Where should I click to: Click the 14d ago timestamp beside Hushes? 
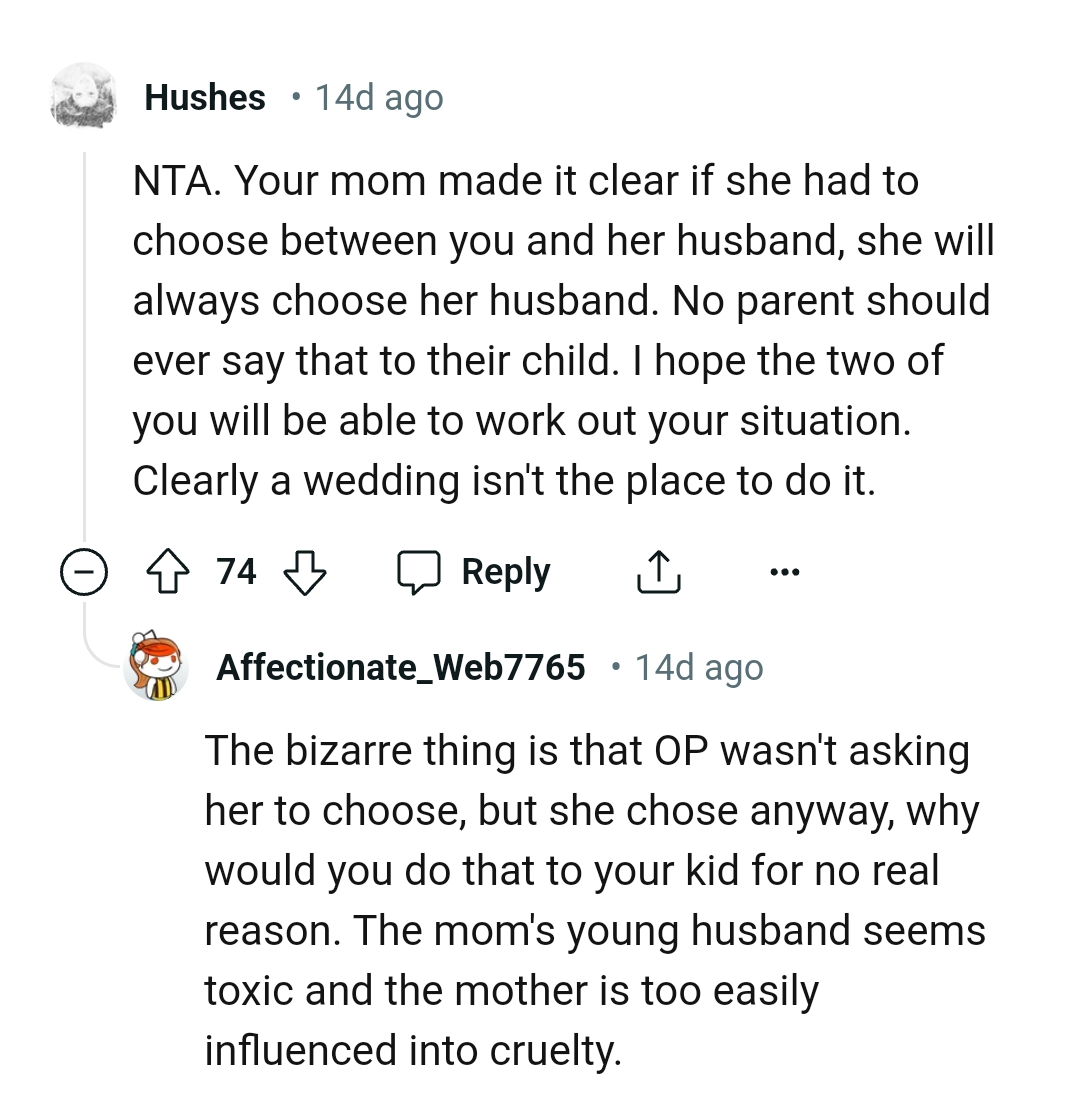[x=379, y=98]
